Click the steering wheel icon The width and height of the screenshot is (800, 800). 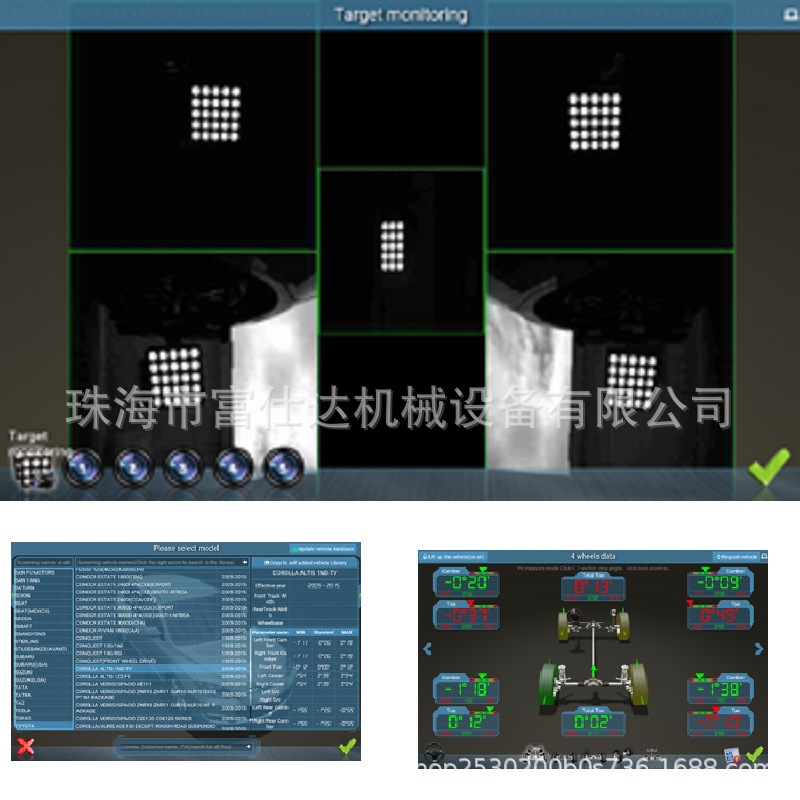pyautogui.click(x=435, y=751)
